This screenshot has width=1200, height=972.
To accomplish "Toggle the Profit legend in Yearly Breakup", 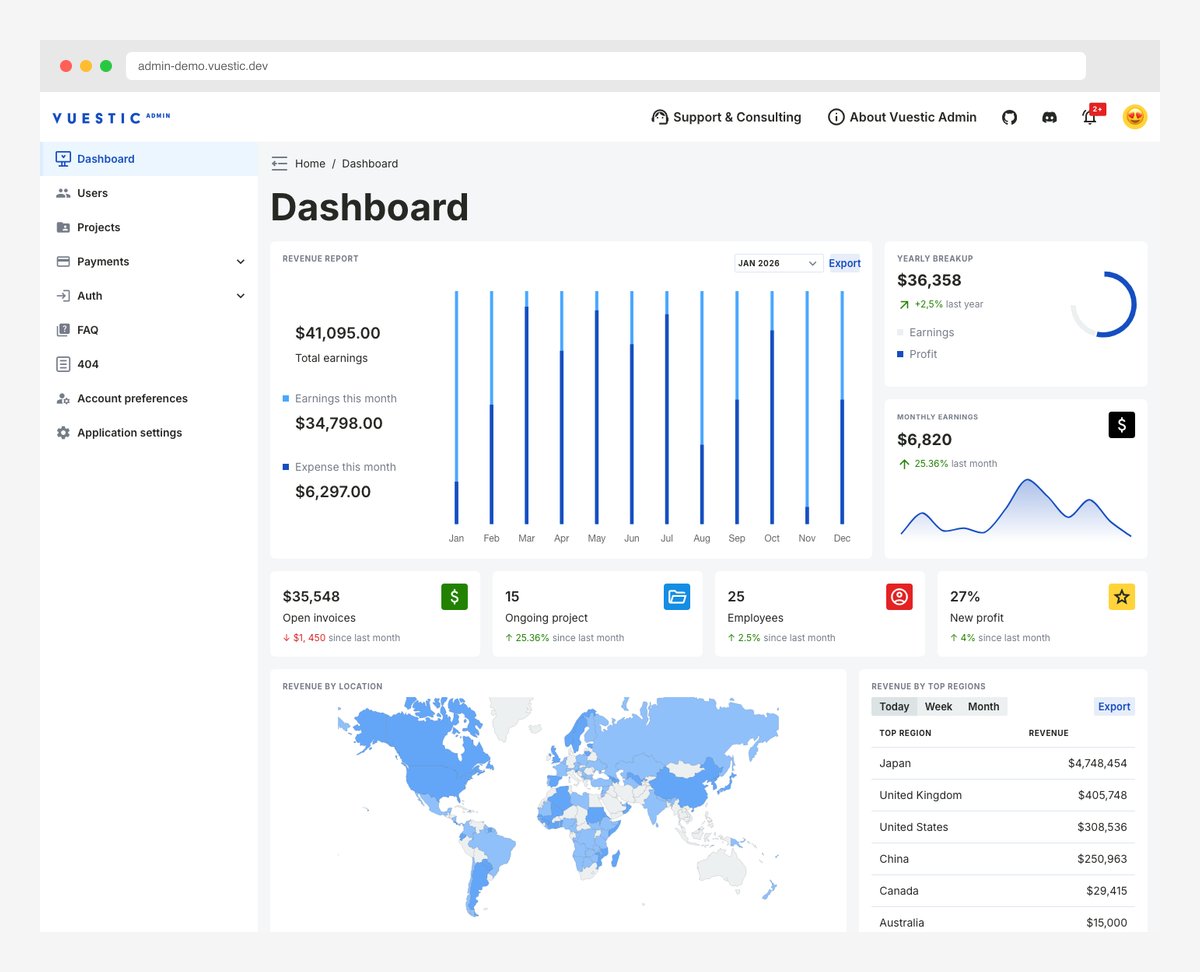I will point(920,353).
